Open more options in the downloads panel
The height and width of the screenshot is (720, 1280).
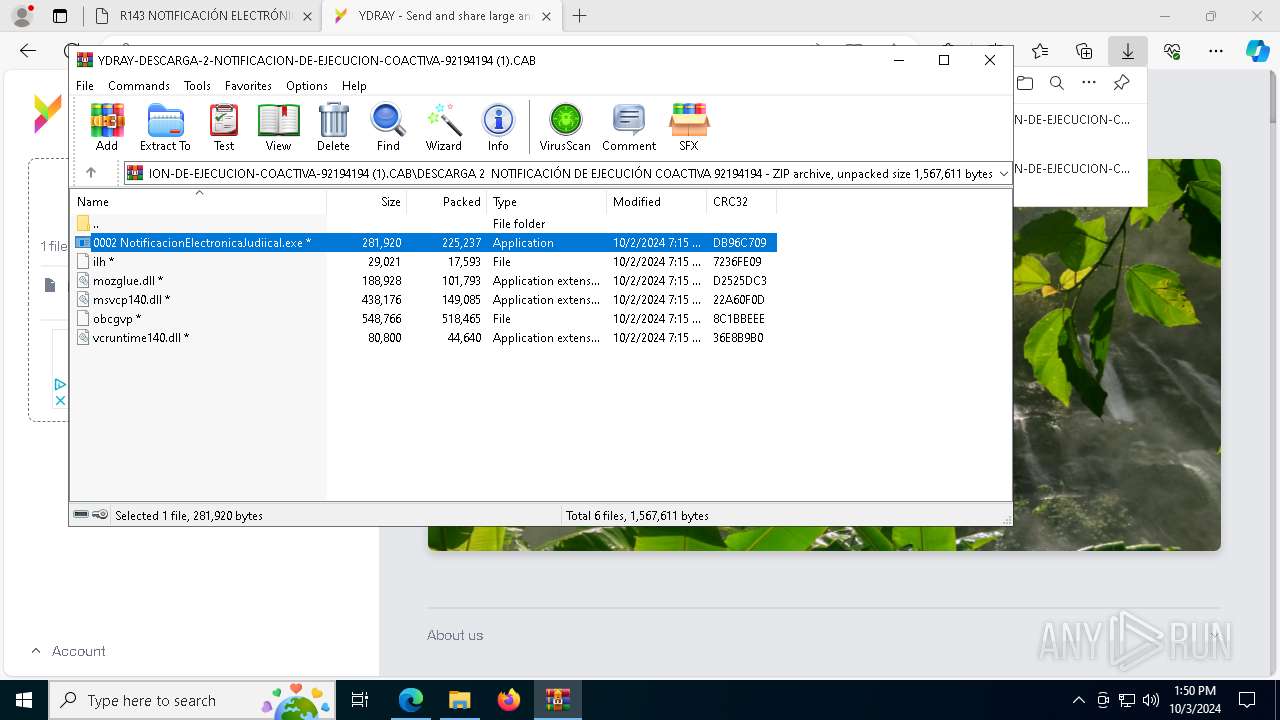[x=1089, y=83]
